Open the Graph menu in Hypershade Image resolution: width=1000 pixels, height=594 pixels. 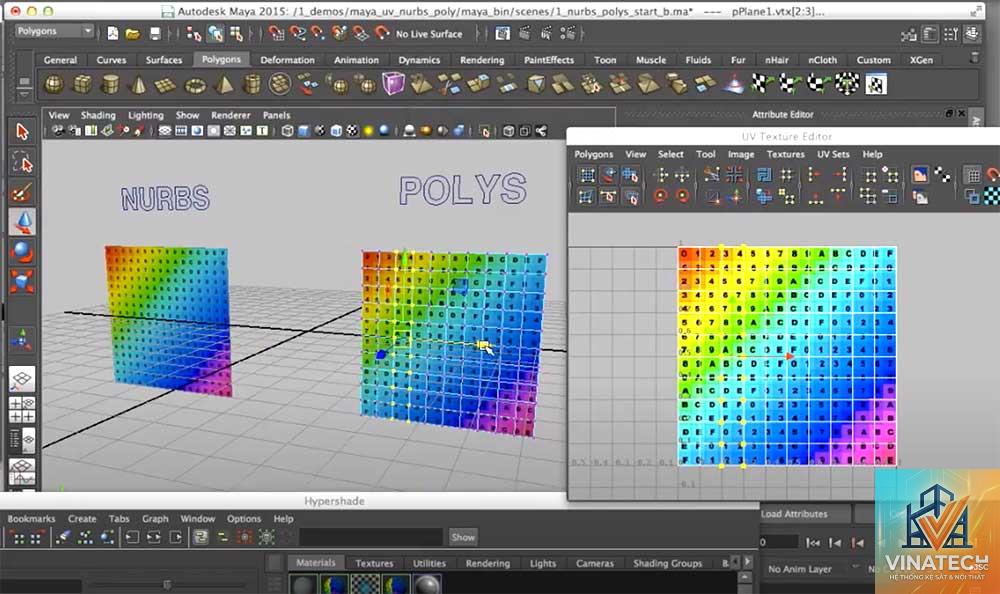pos(155,519)
